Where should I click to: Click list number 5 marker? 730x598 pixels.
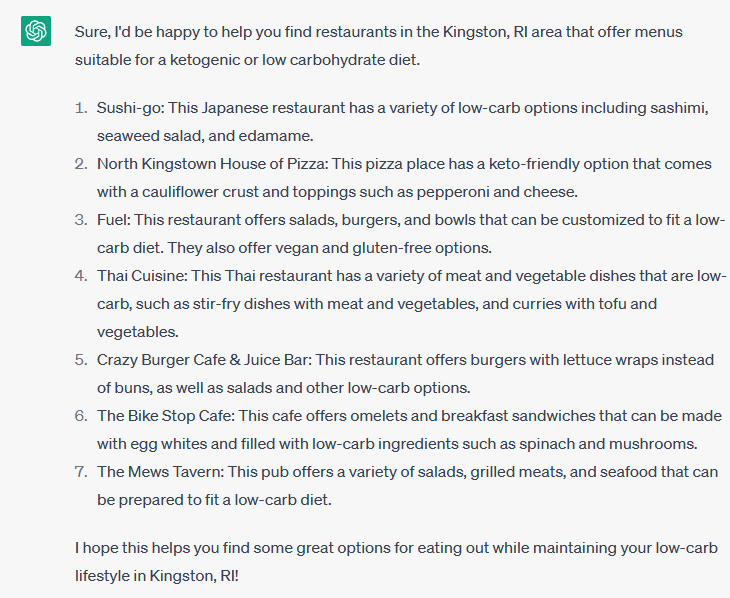pos(81,360)
